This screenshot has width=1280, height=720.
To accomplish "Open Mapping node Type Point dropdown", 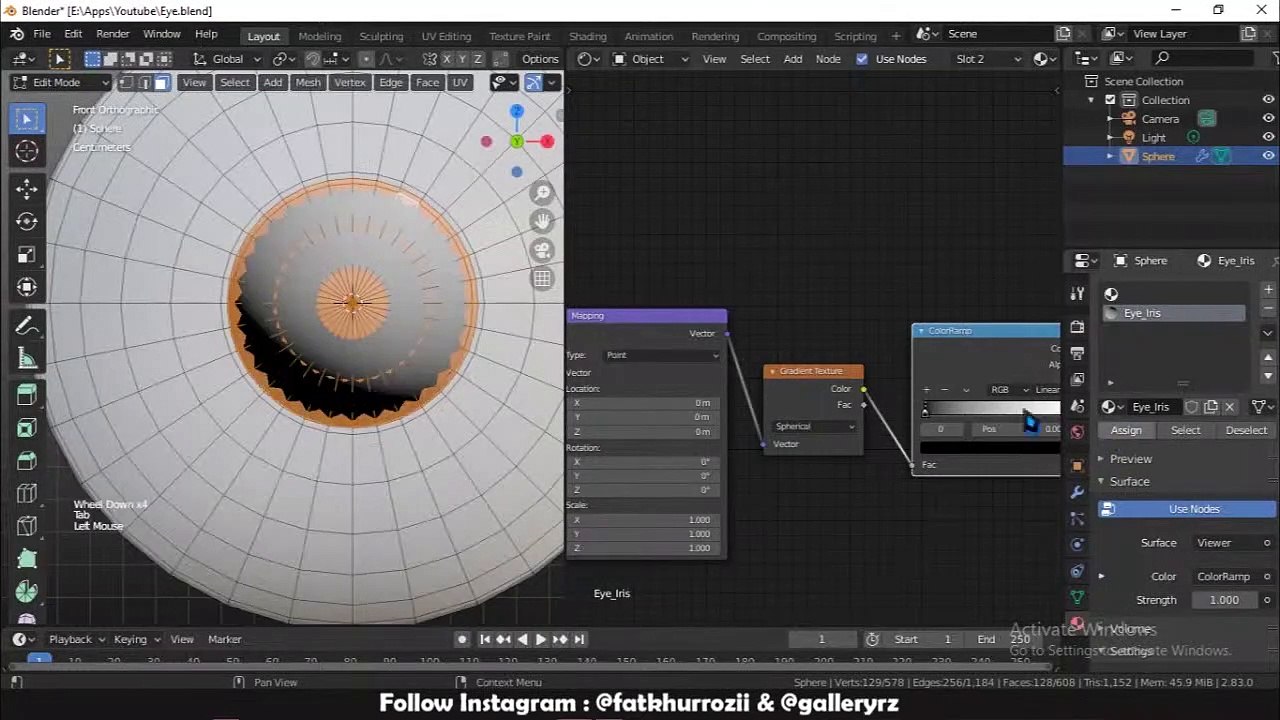I will click(662, 356).
